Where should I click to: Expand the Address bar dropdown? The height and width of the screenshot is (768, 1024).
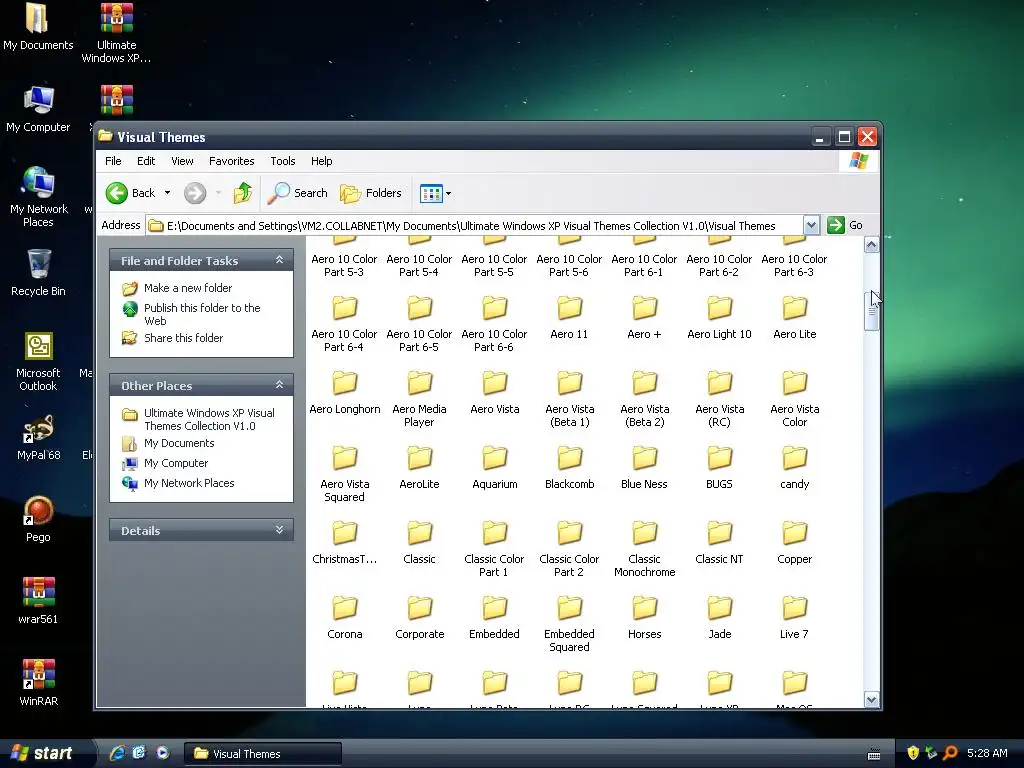[x=810, y=225]
